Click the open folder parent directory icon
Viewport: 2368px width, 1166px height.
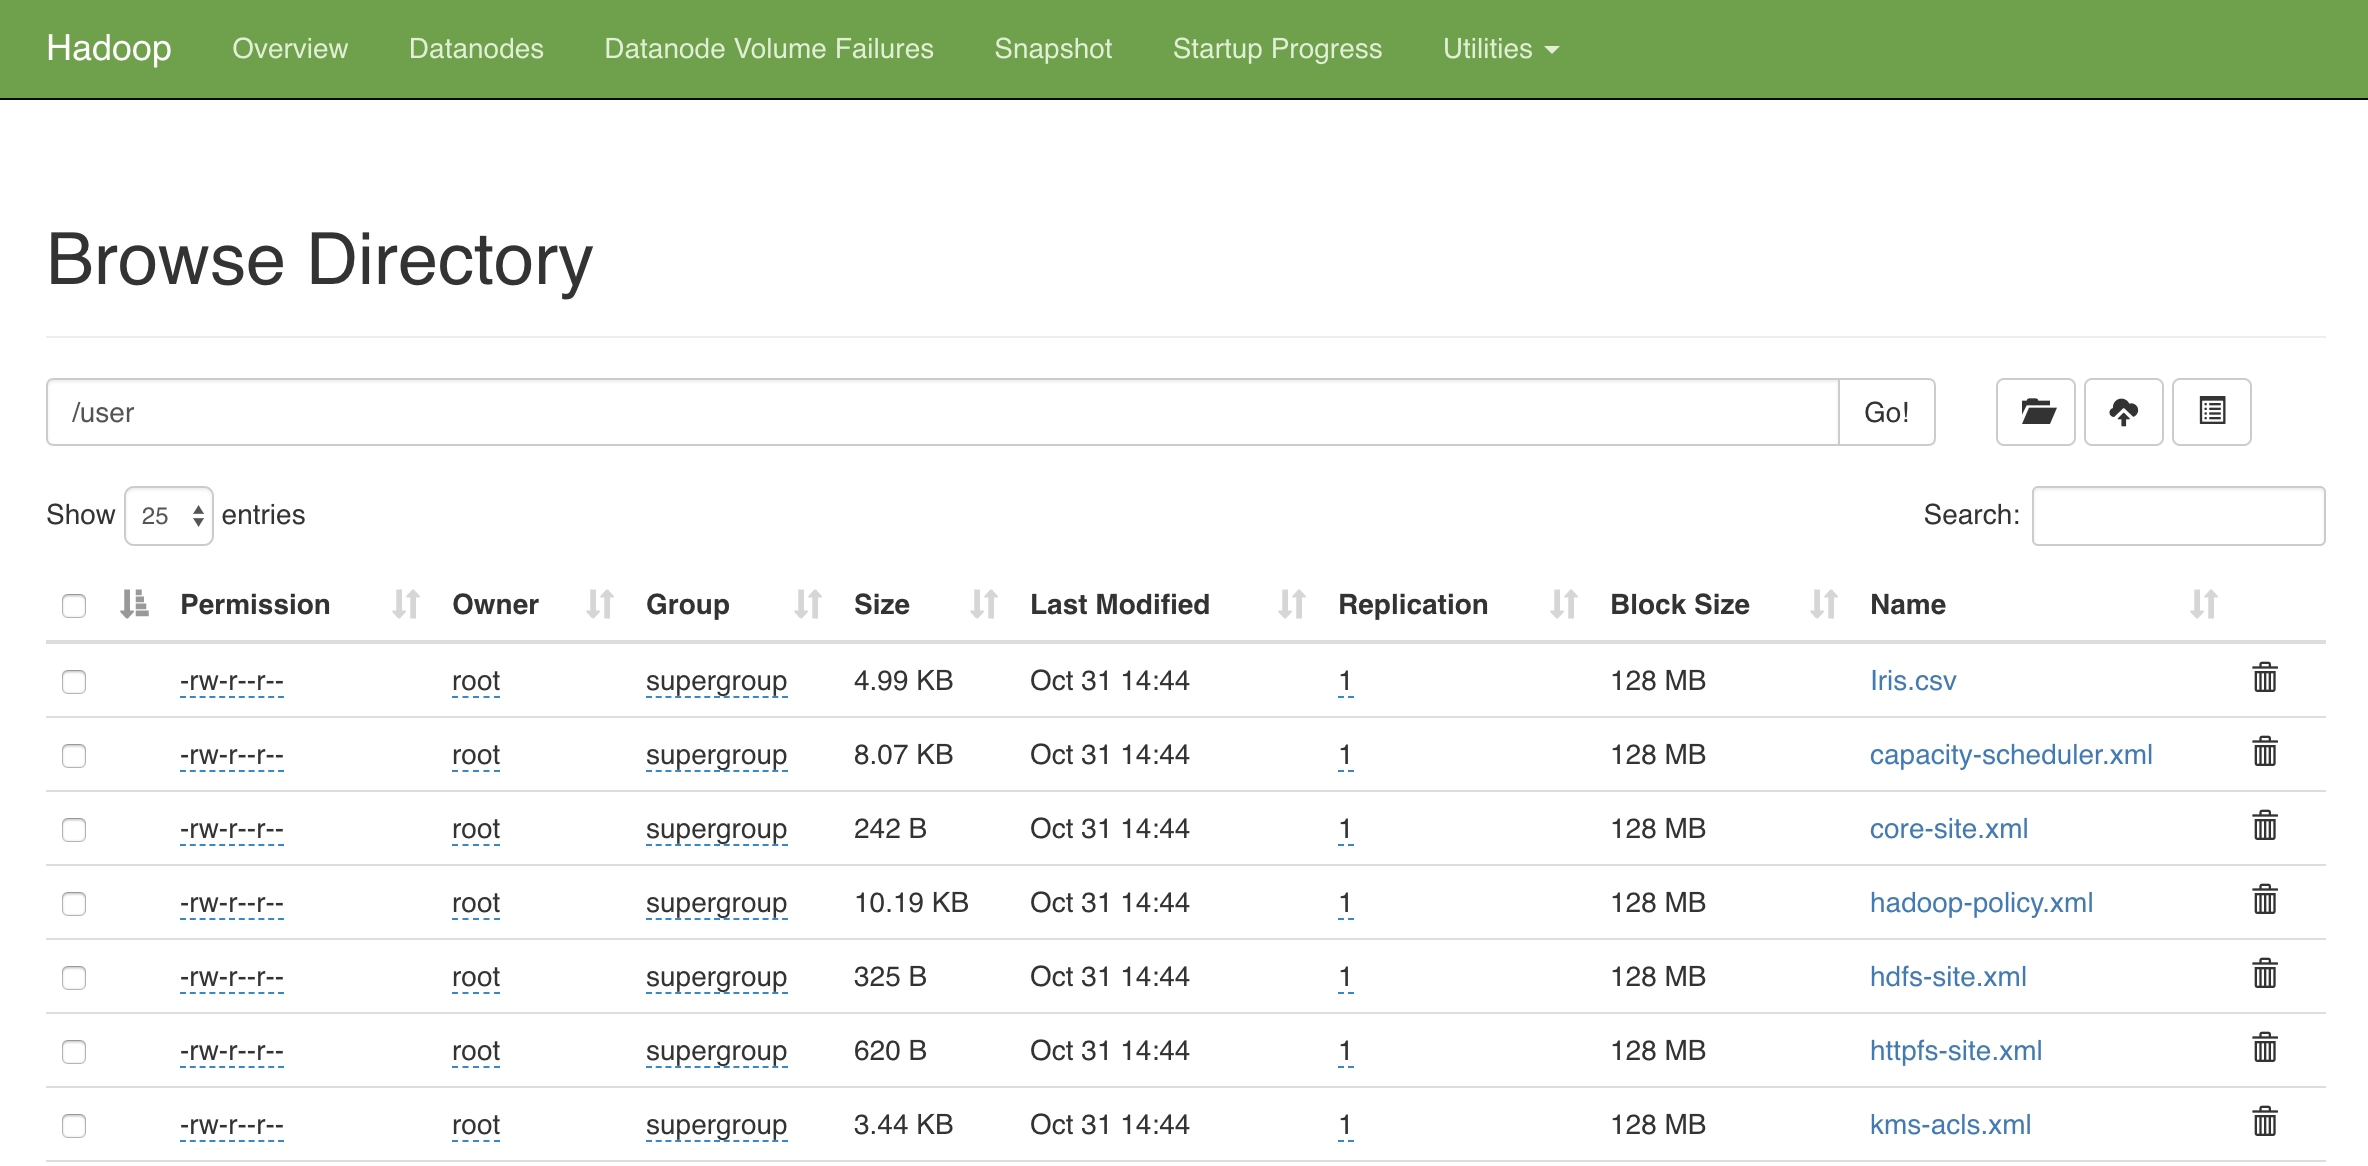tap(2036, 412)
